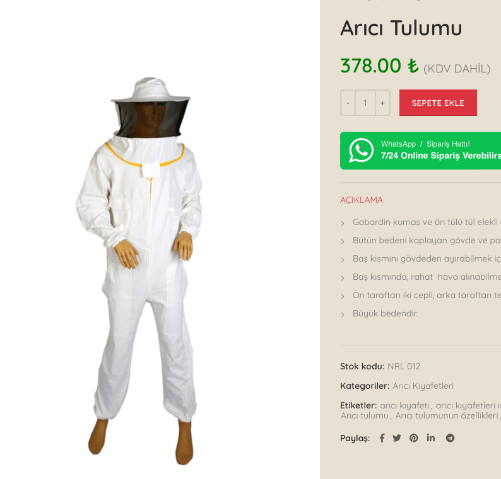
Task: Share product on Facebook icon
Action: click(x=382, y=438)
